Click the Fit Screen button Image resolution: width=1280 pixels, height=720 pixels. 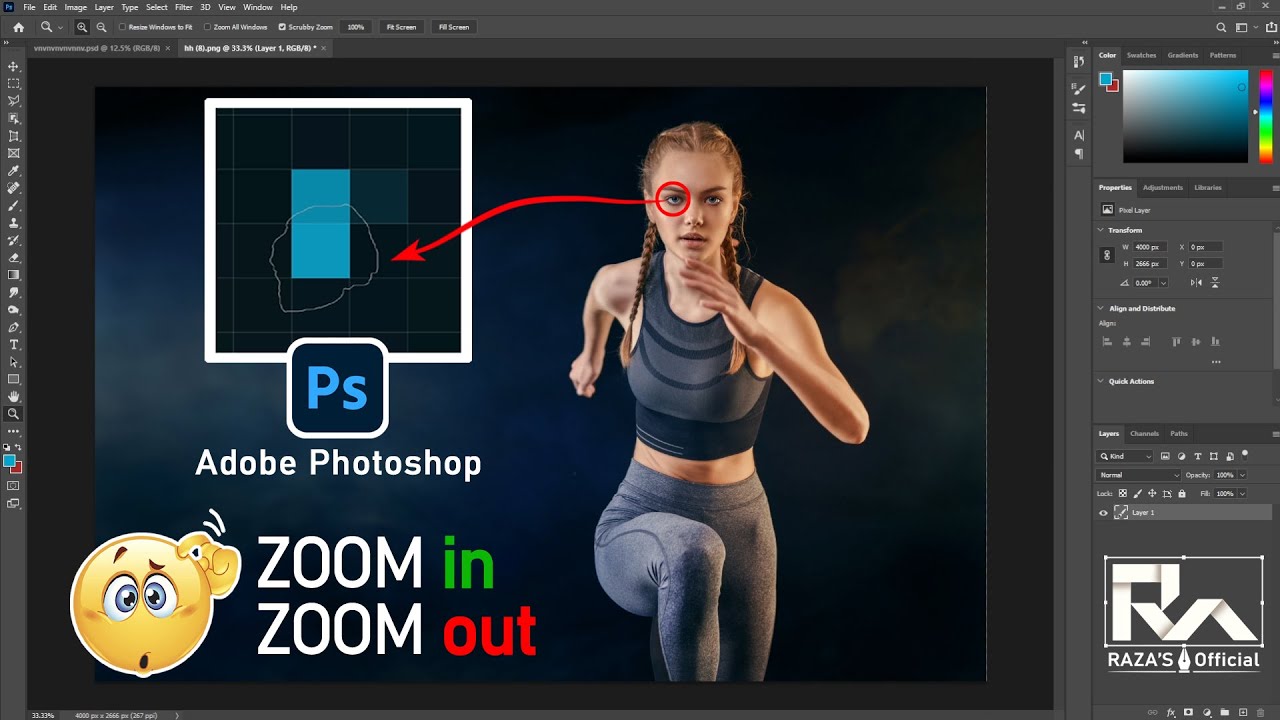pyautogui.click(x=401, y=27)
